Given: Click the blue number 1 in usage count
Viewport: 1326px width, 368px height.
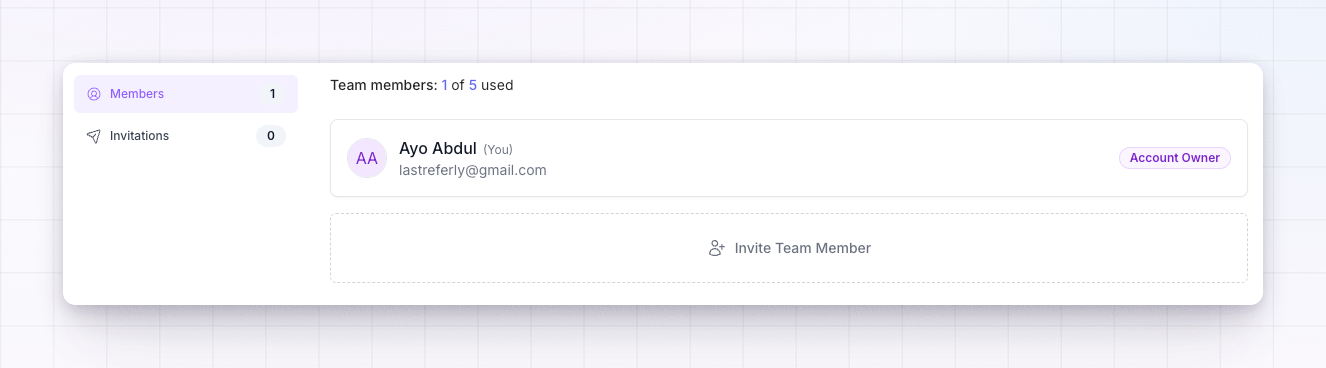Looking at the screenshot, I should coord(444,85).
